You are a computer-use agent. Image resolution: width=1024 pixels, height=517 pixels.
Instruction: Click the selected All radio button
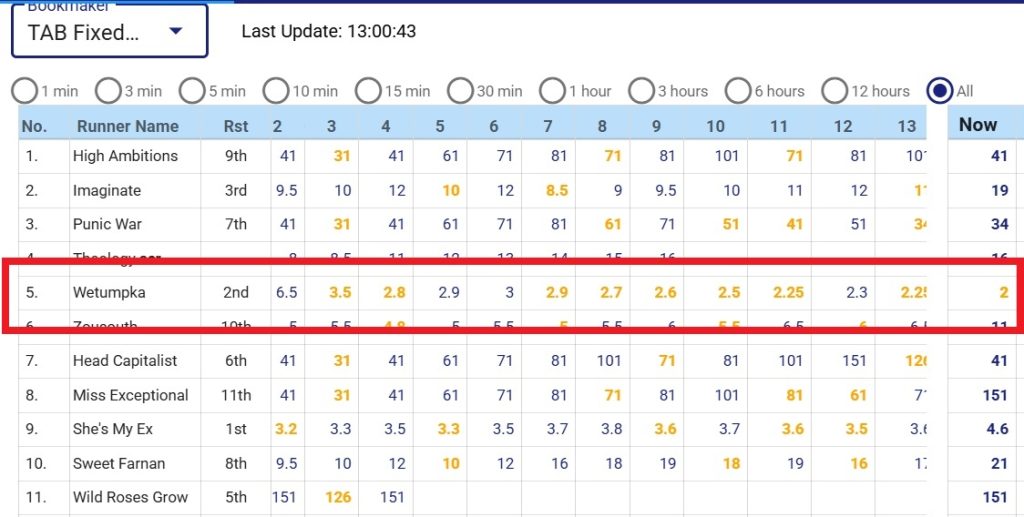[x=940, y=91]
